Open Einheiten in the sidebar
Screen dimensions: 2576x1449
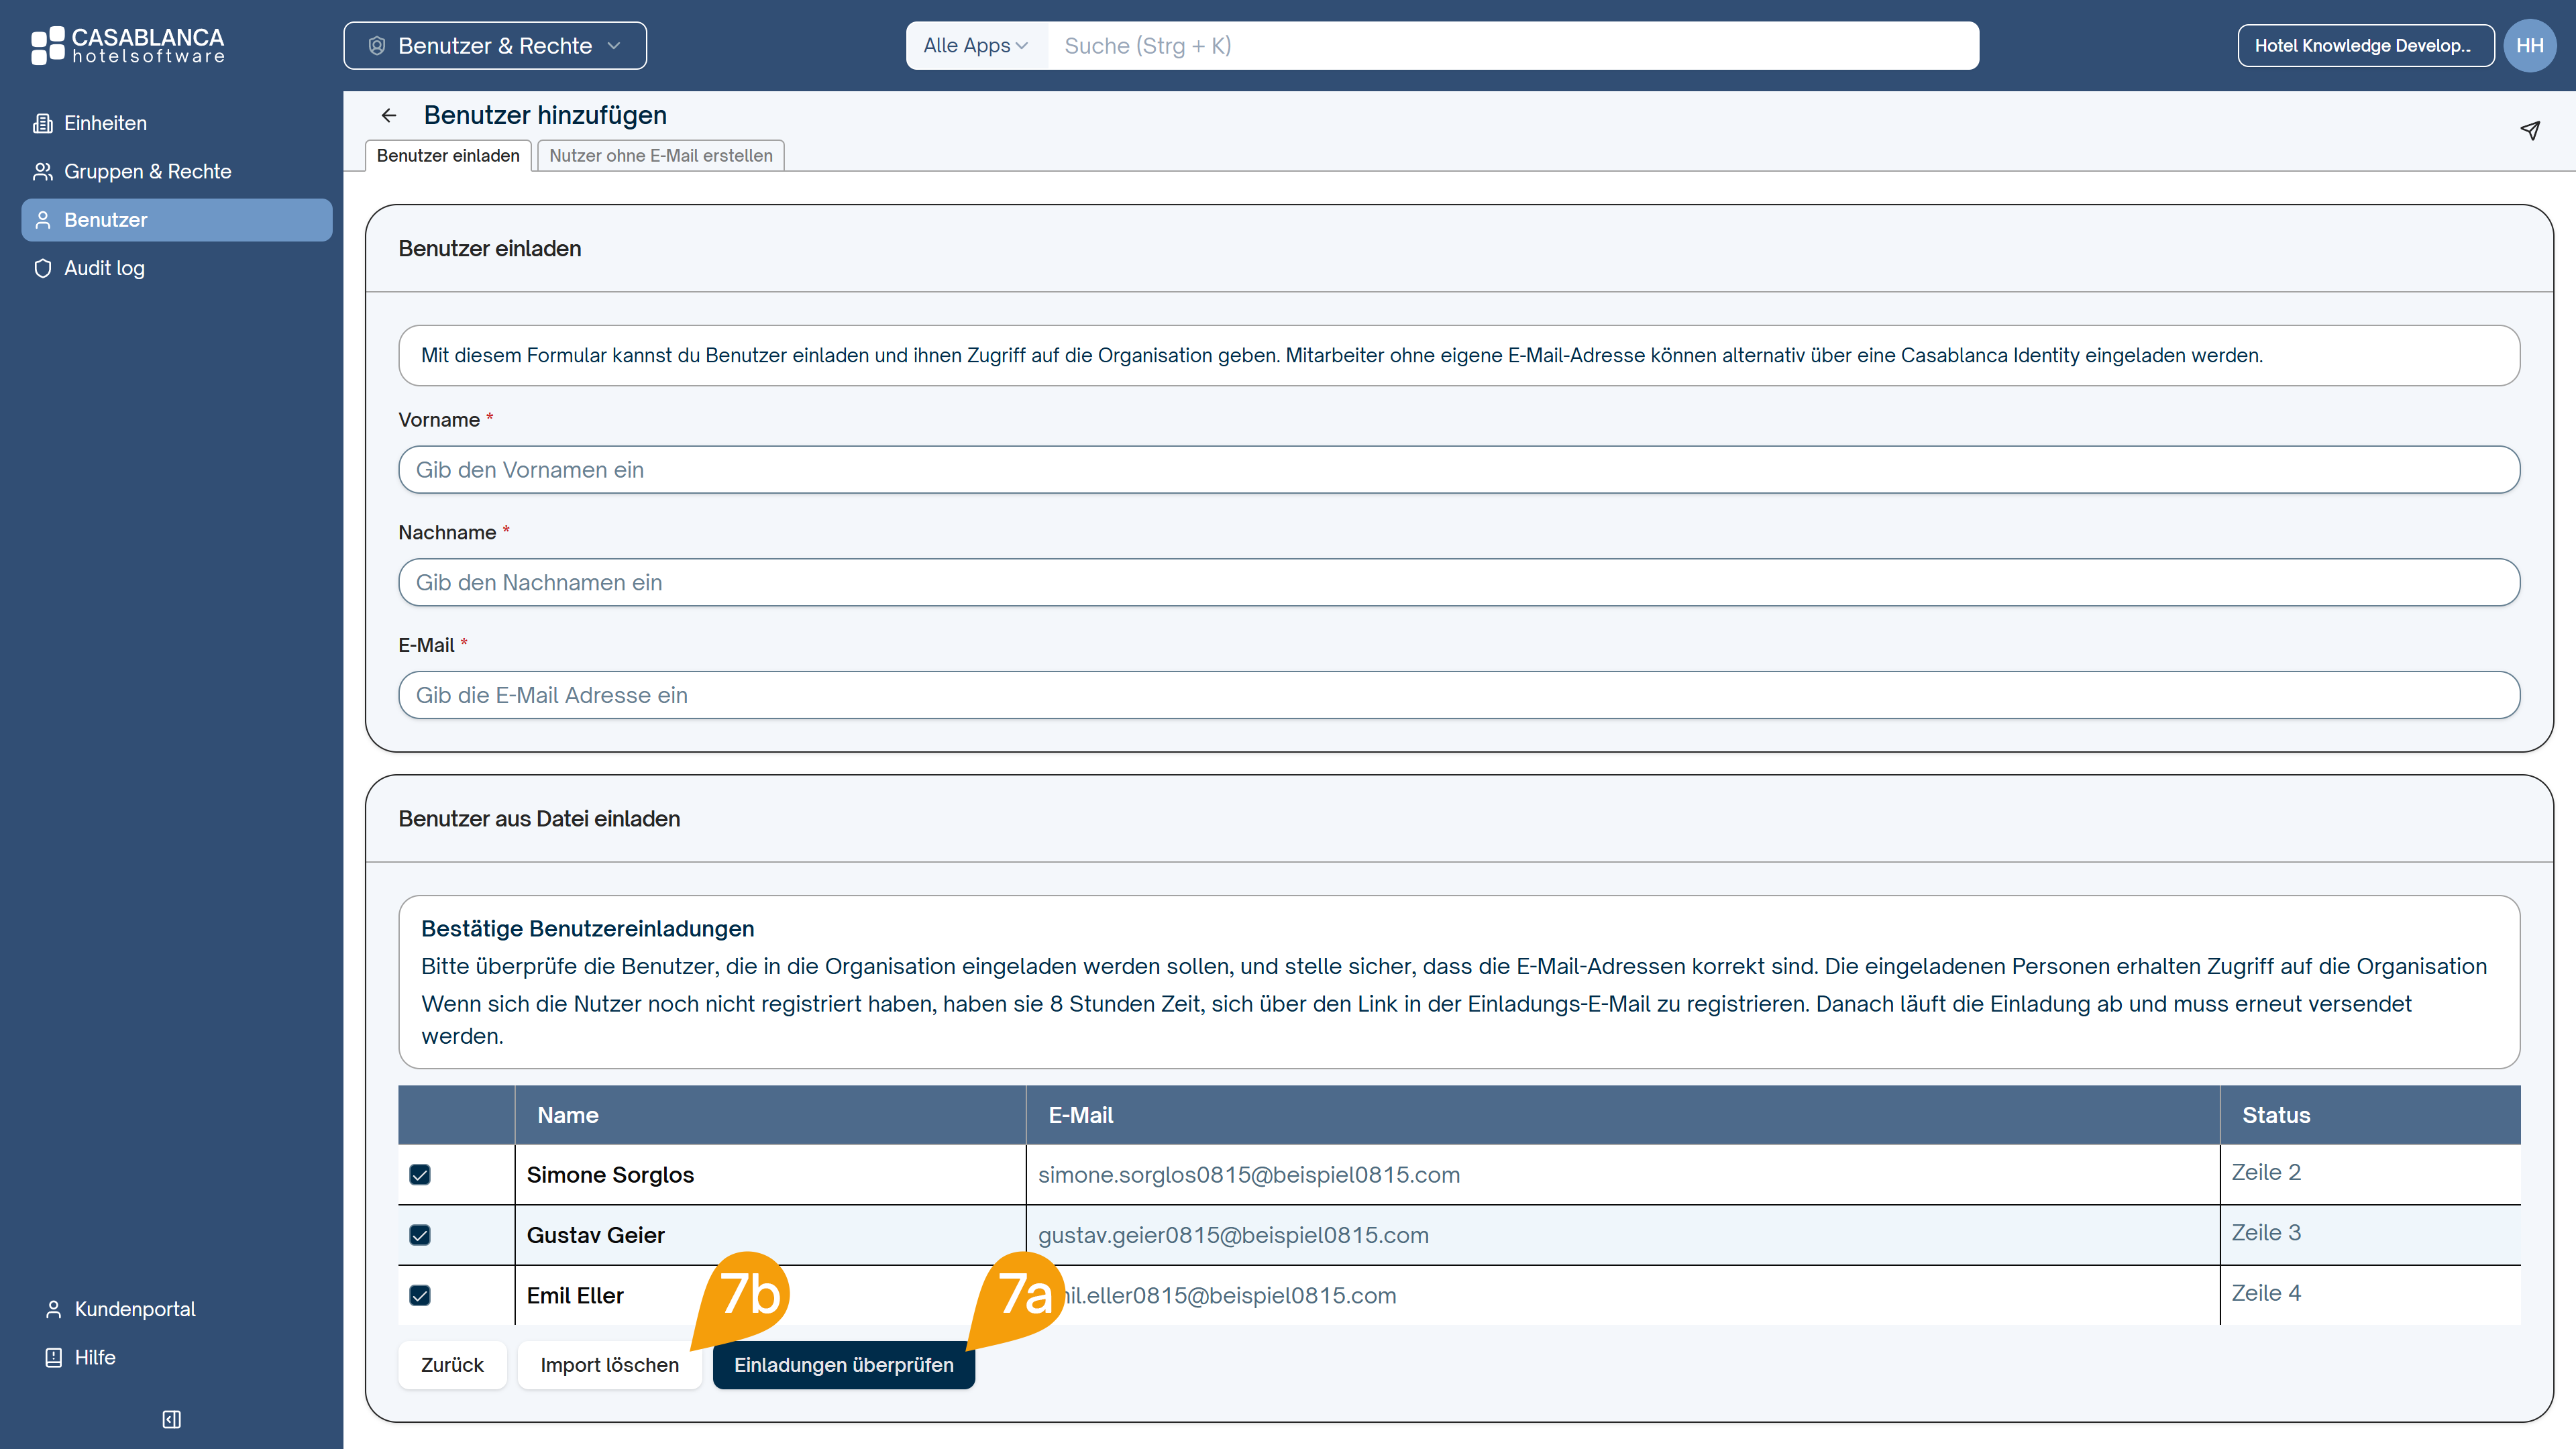click(x=177, y=123)
